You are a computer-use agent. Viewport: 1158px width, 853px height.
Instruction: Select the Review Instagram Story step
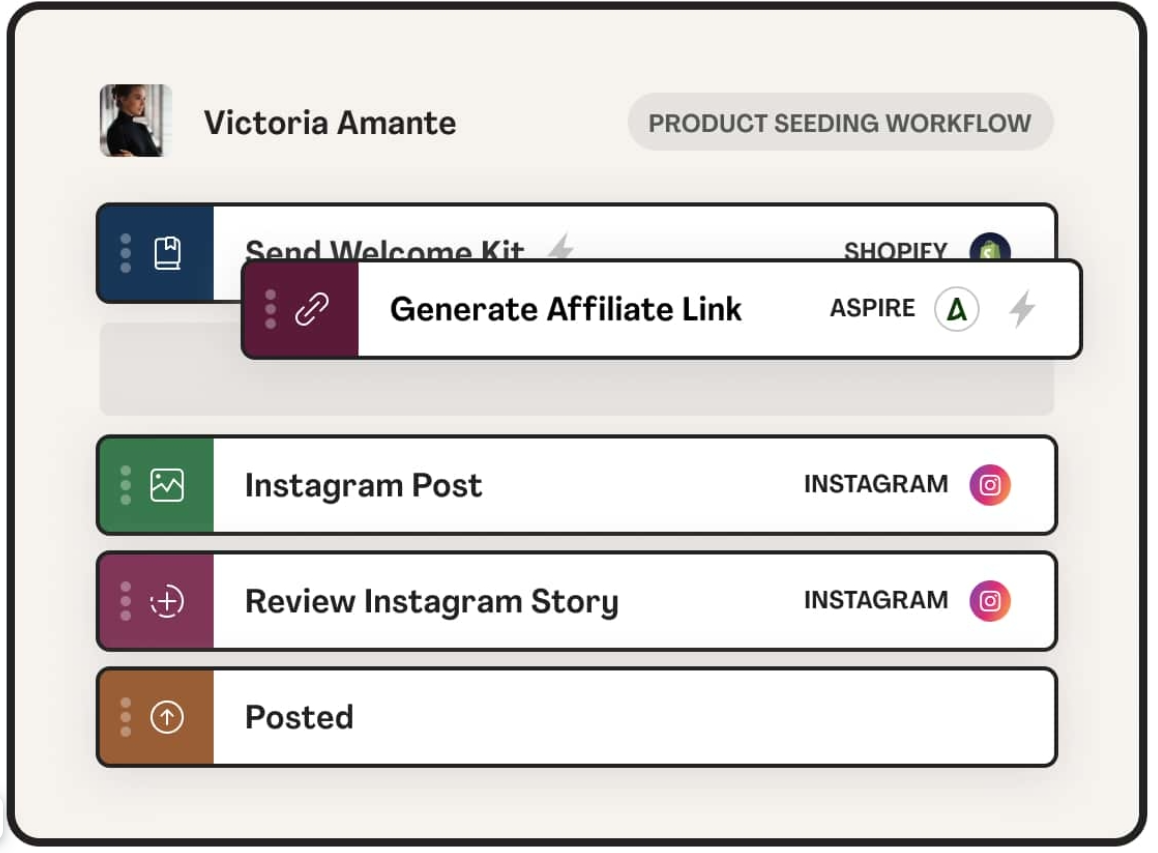point(431,602)
